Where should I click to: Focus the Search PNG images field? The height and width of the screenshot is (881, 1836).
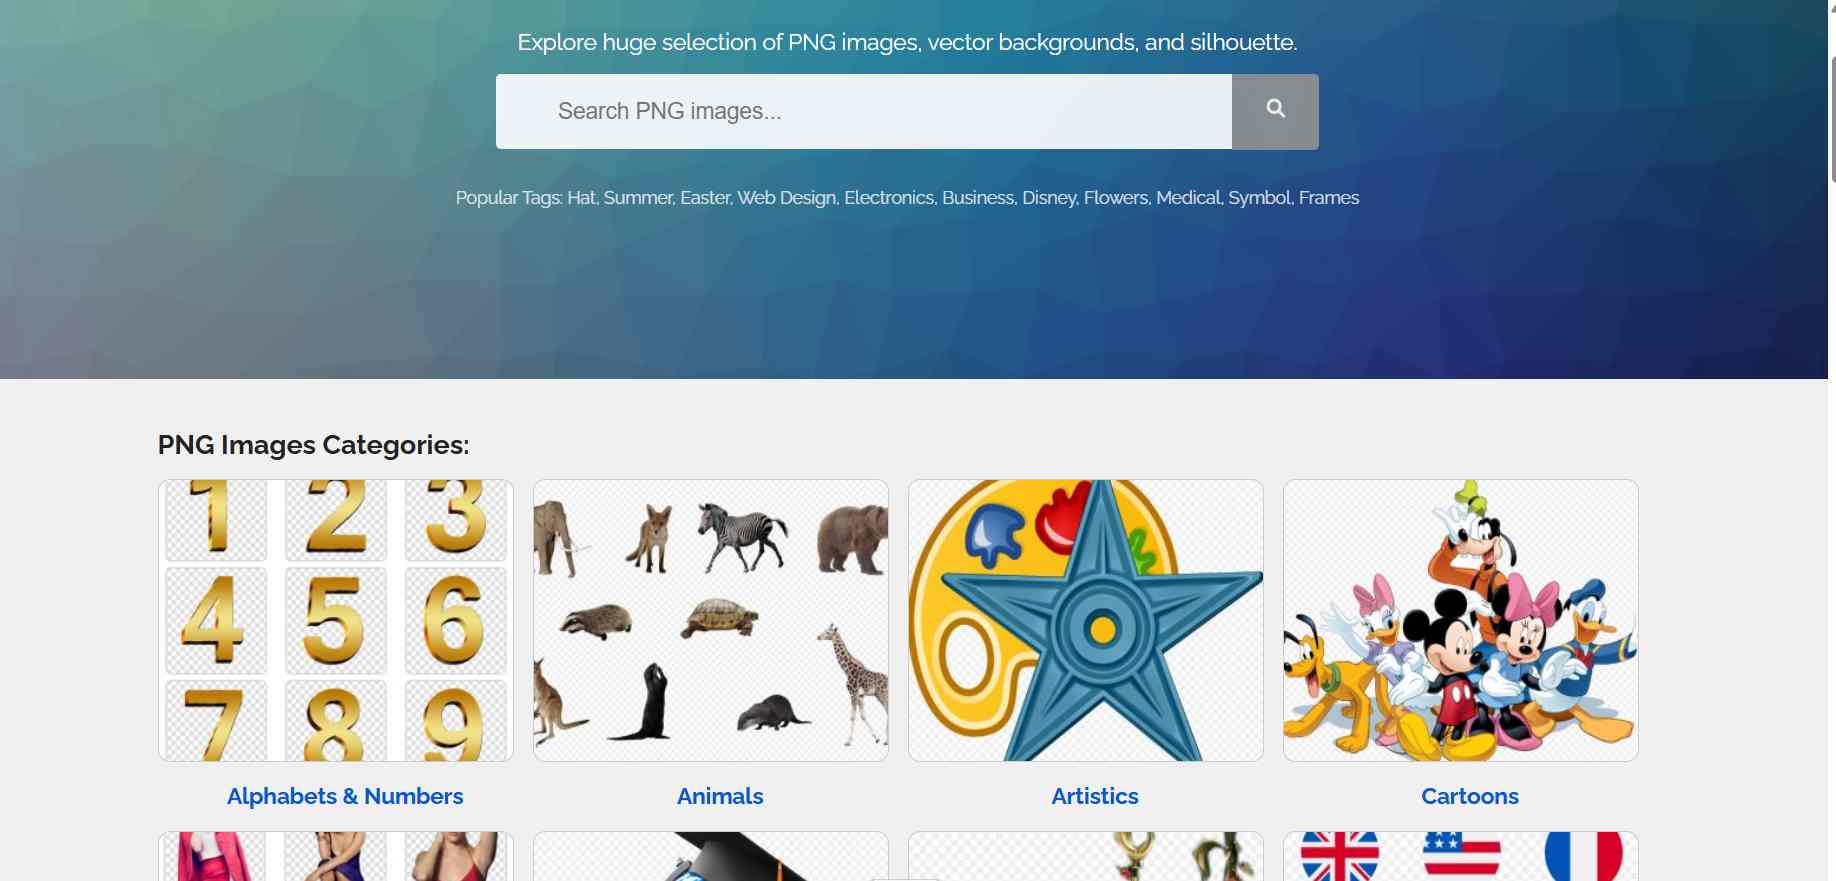864,111
